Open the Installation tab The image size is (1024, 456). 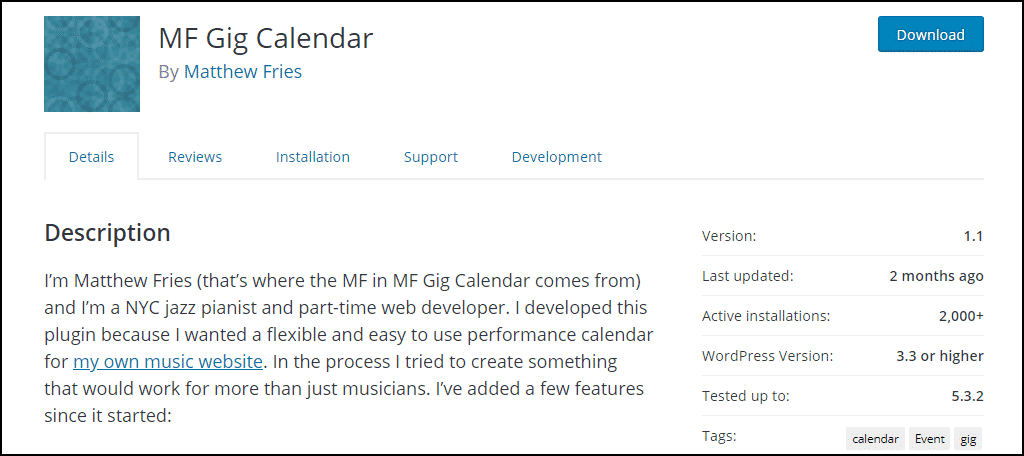pyautogui.click(x=313, y=157)
